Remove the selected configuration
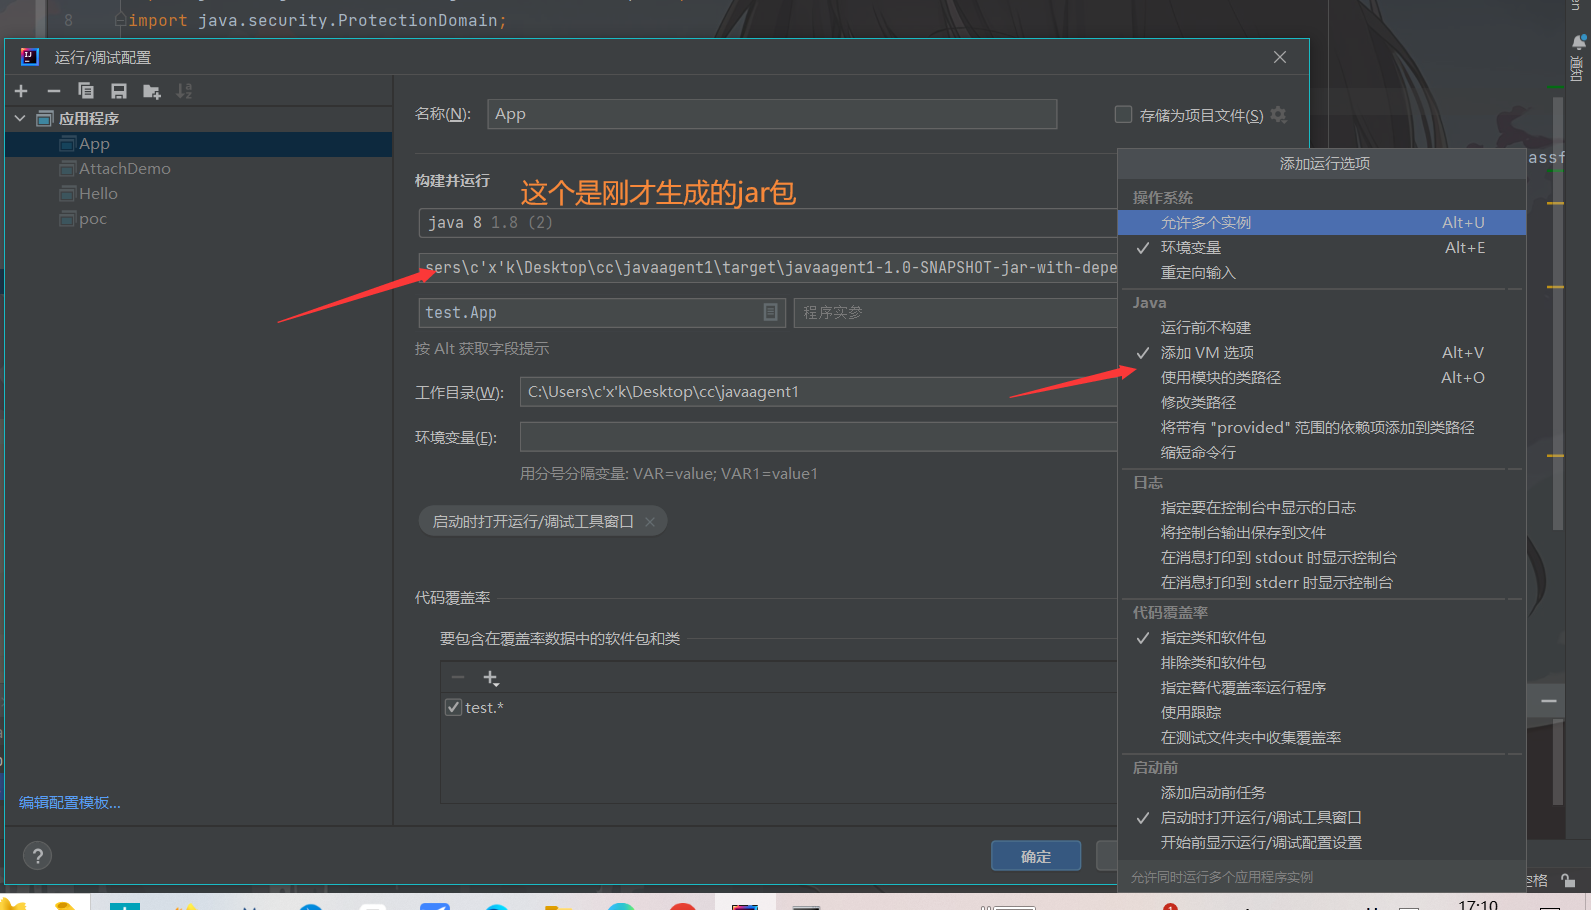Viewport: 1591px width, 910px height. click(54, 91)
